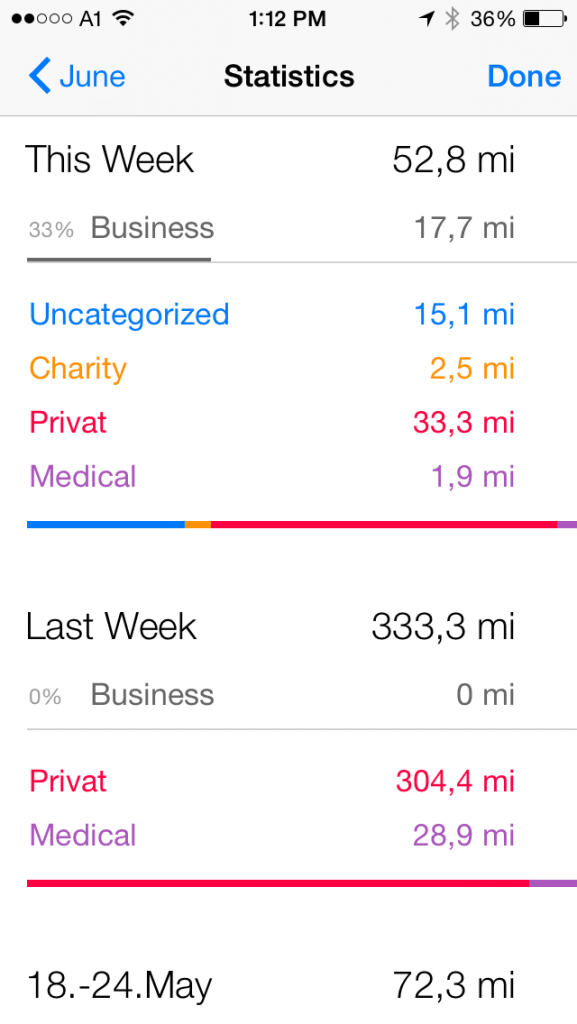Tap the Bluetooth icon in status bar
The width and height of the screenshot is (577, 1024).
click(452, 19)
